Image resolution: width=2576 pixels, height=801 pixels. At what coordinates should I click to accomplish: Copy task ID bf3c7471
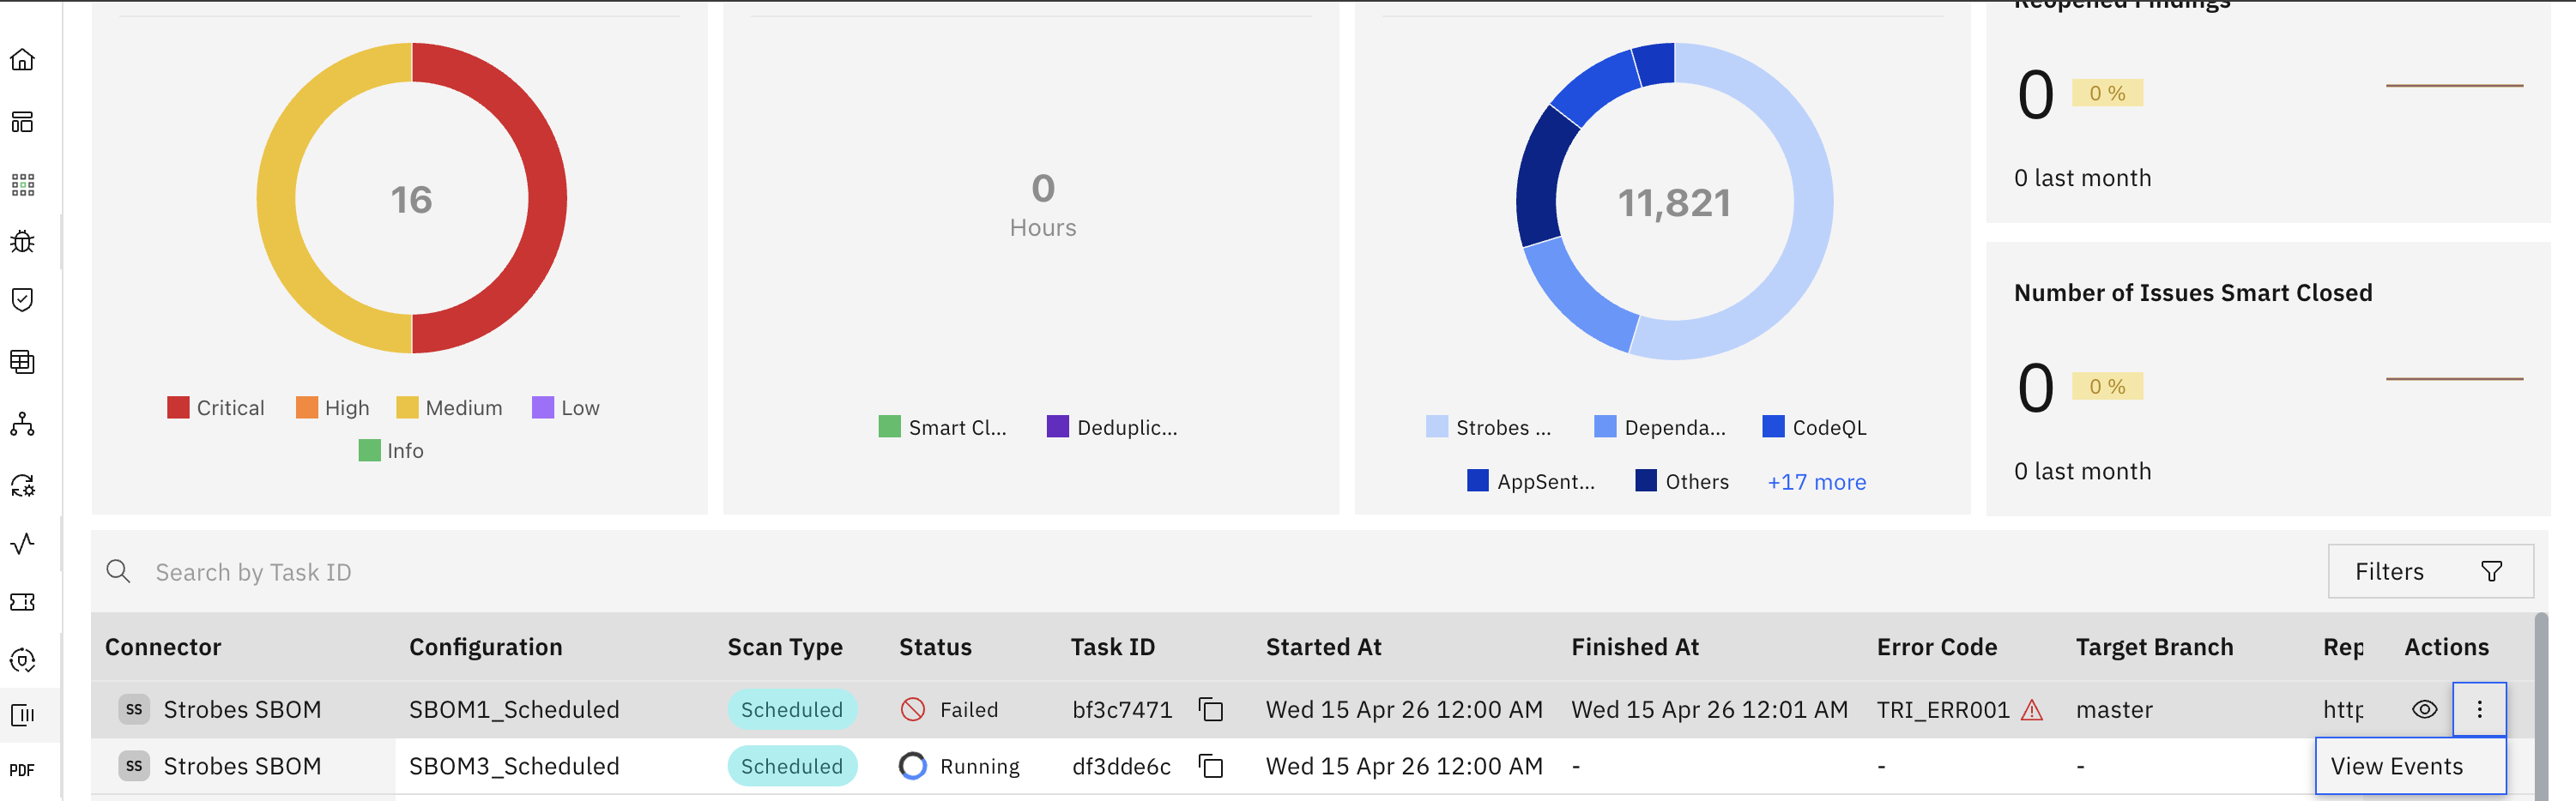click(x=1211, y=710)
